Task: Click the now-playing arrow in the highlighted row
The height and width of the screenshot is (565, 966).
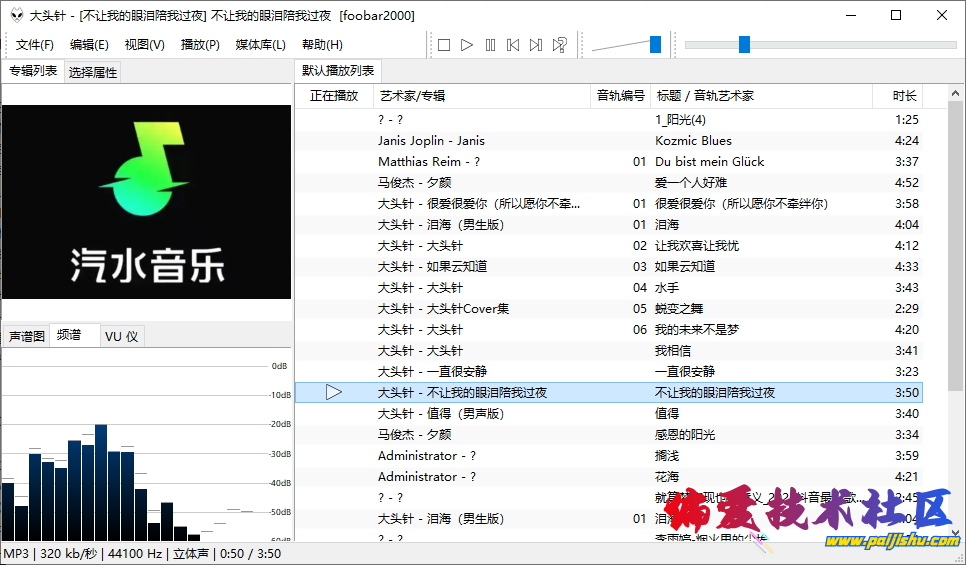Action: point(333,392)
